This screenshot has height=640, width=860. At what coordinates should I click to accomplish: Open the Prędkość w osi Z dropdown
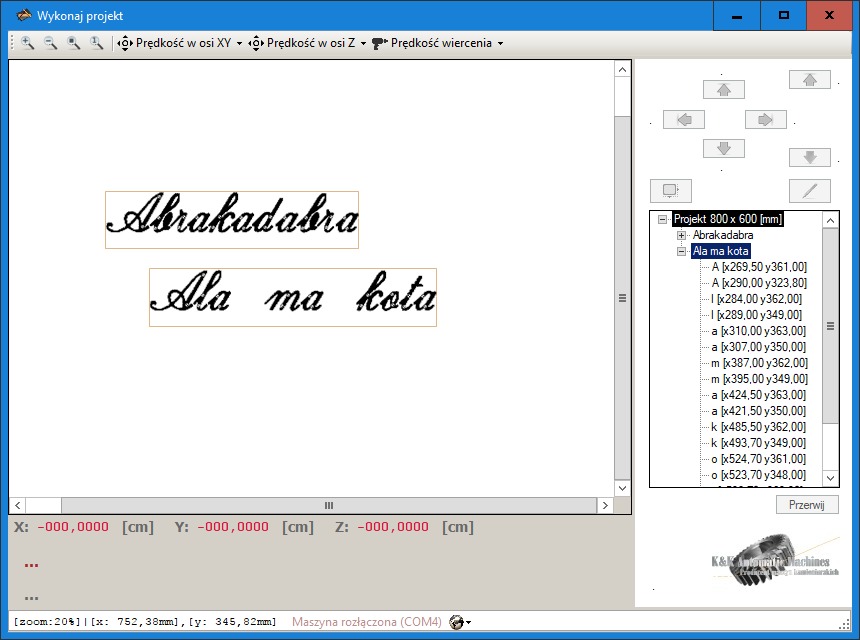pos(307,43)
